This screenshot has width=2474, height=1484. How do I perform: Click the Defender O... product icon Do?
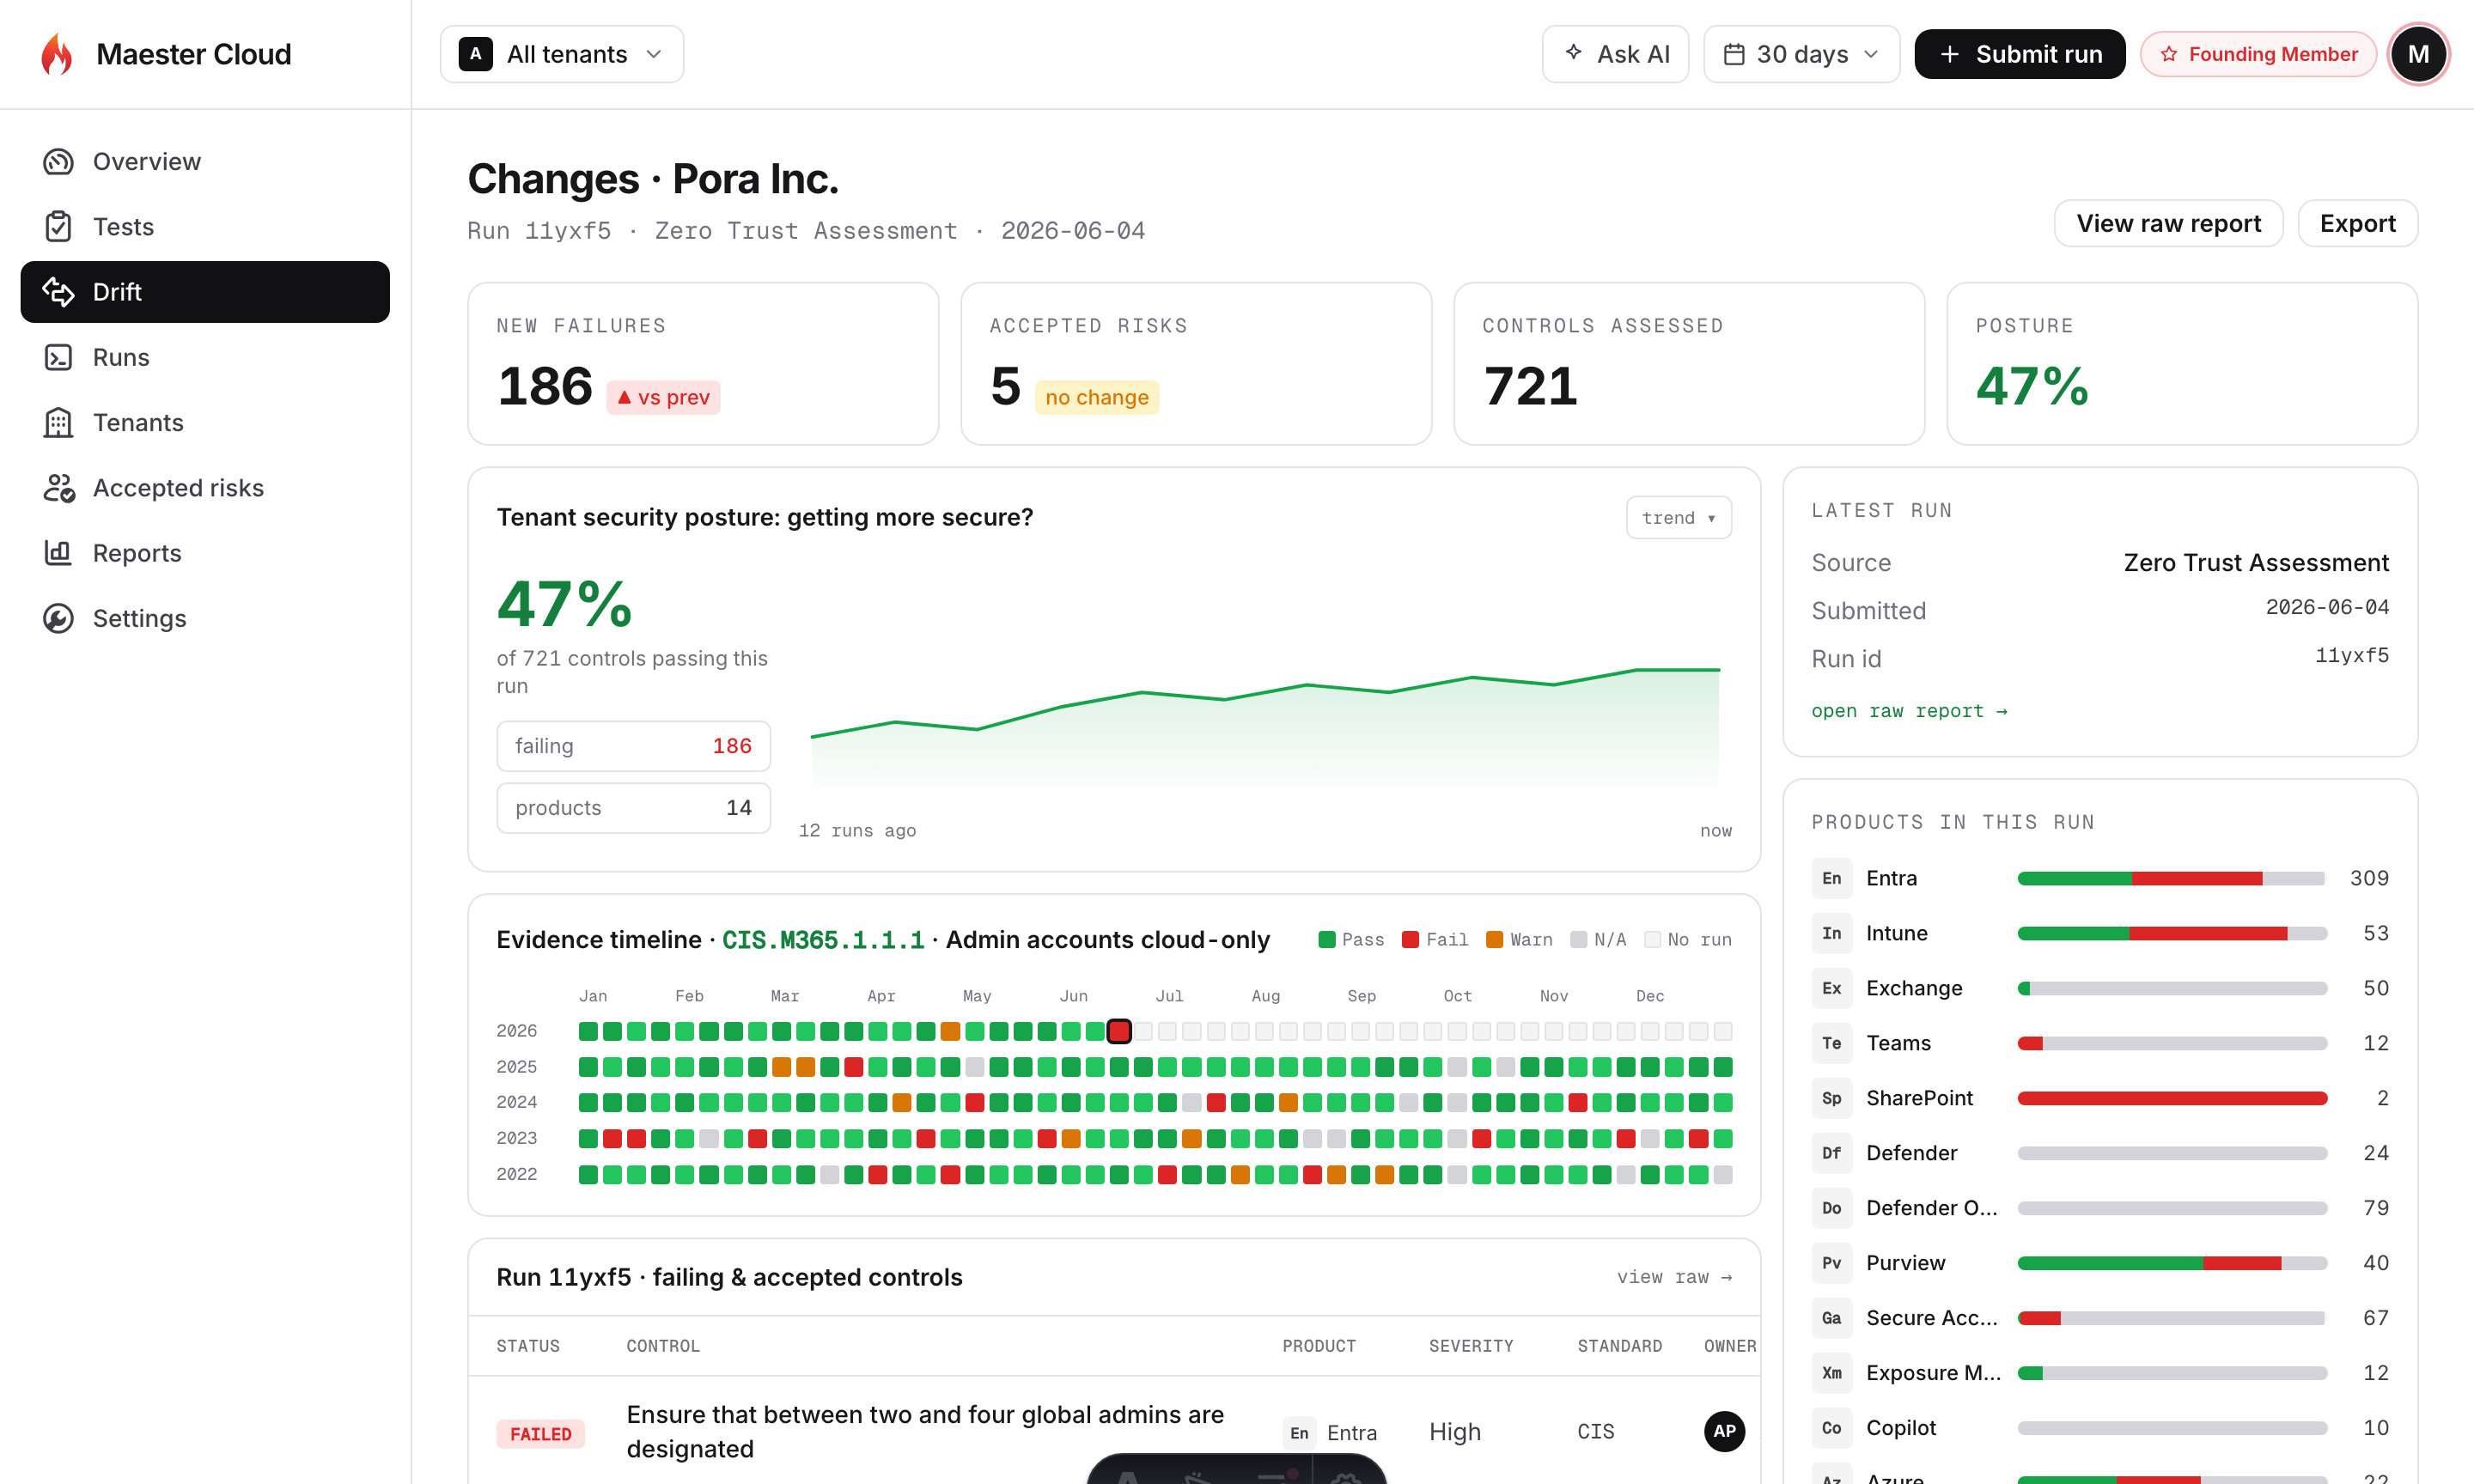click(1831, 1208)
